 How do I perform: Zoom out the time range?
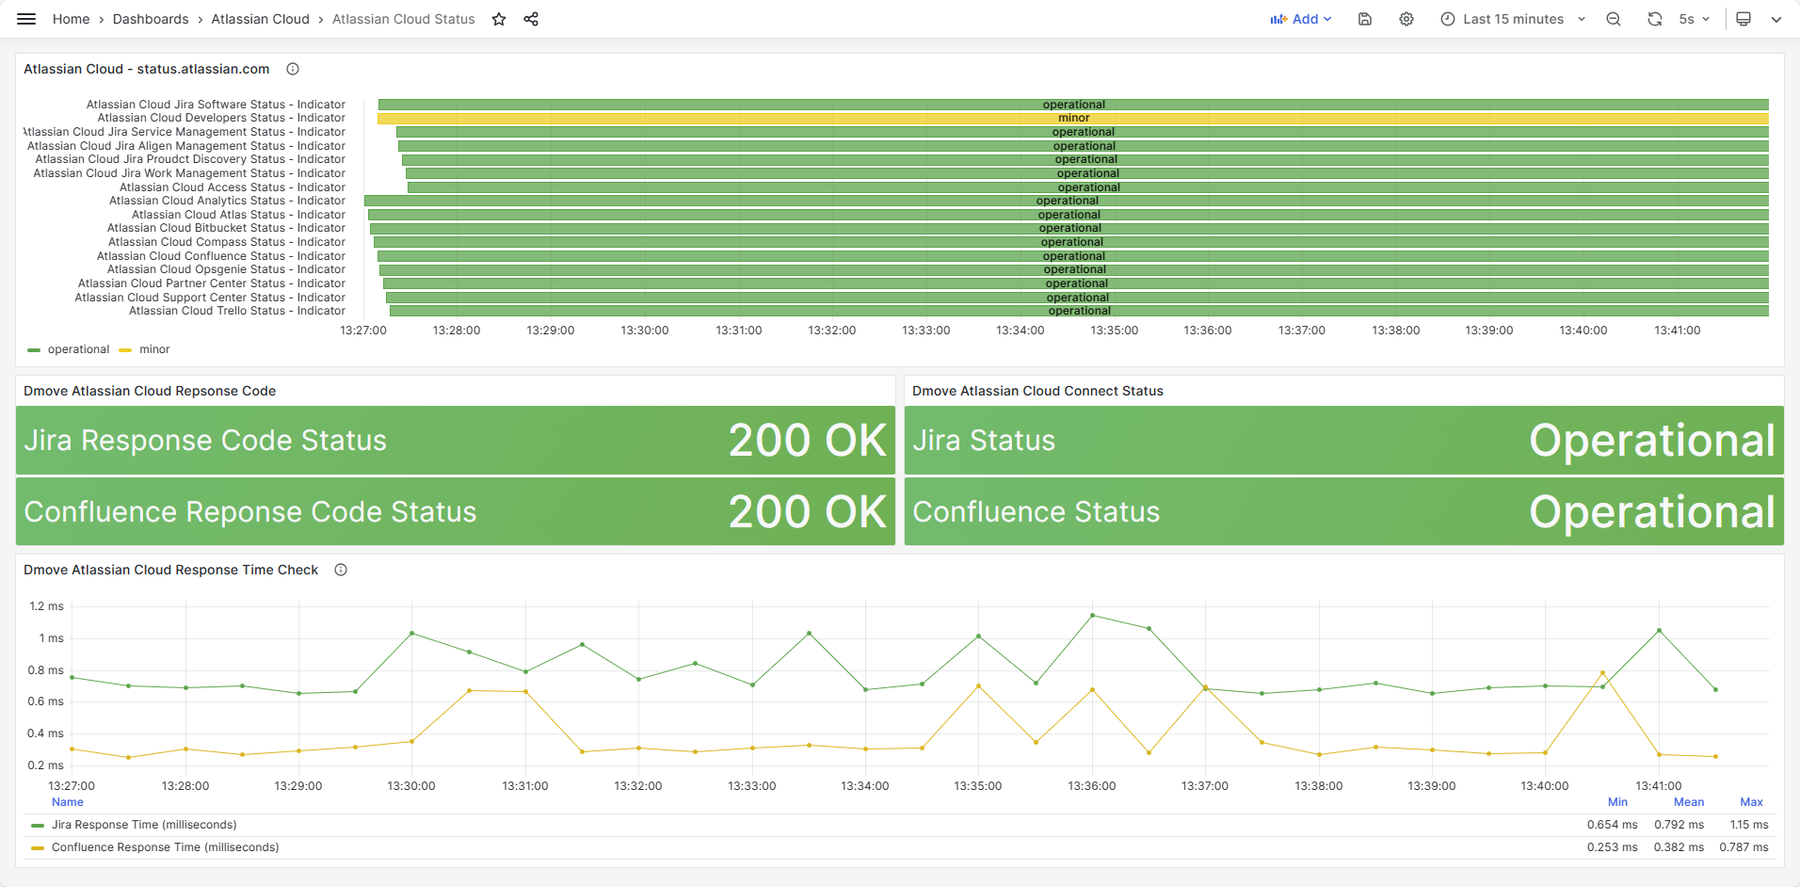pyautogui.click(x=1613, y=19)
